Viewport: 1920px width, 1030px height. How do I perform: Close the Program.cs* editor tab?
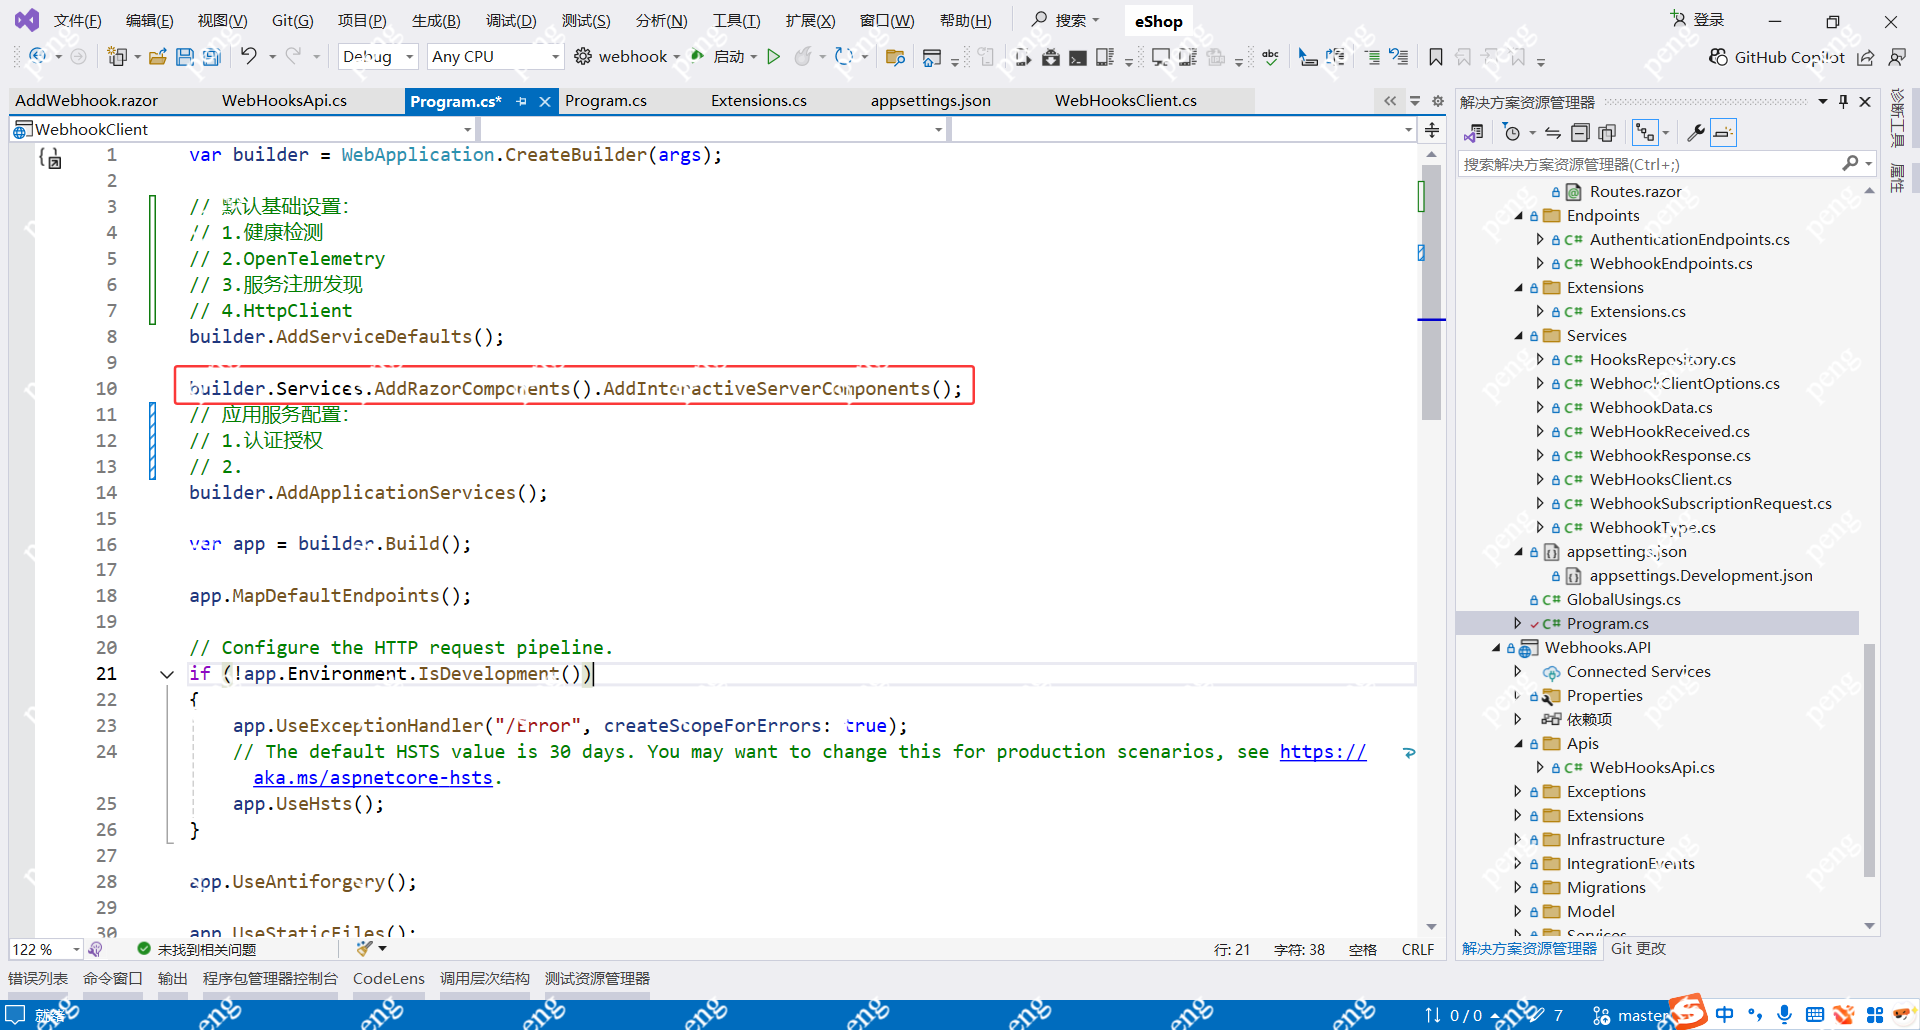(545, 101)
